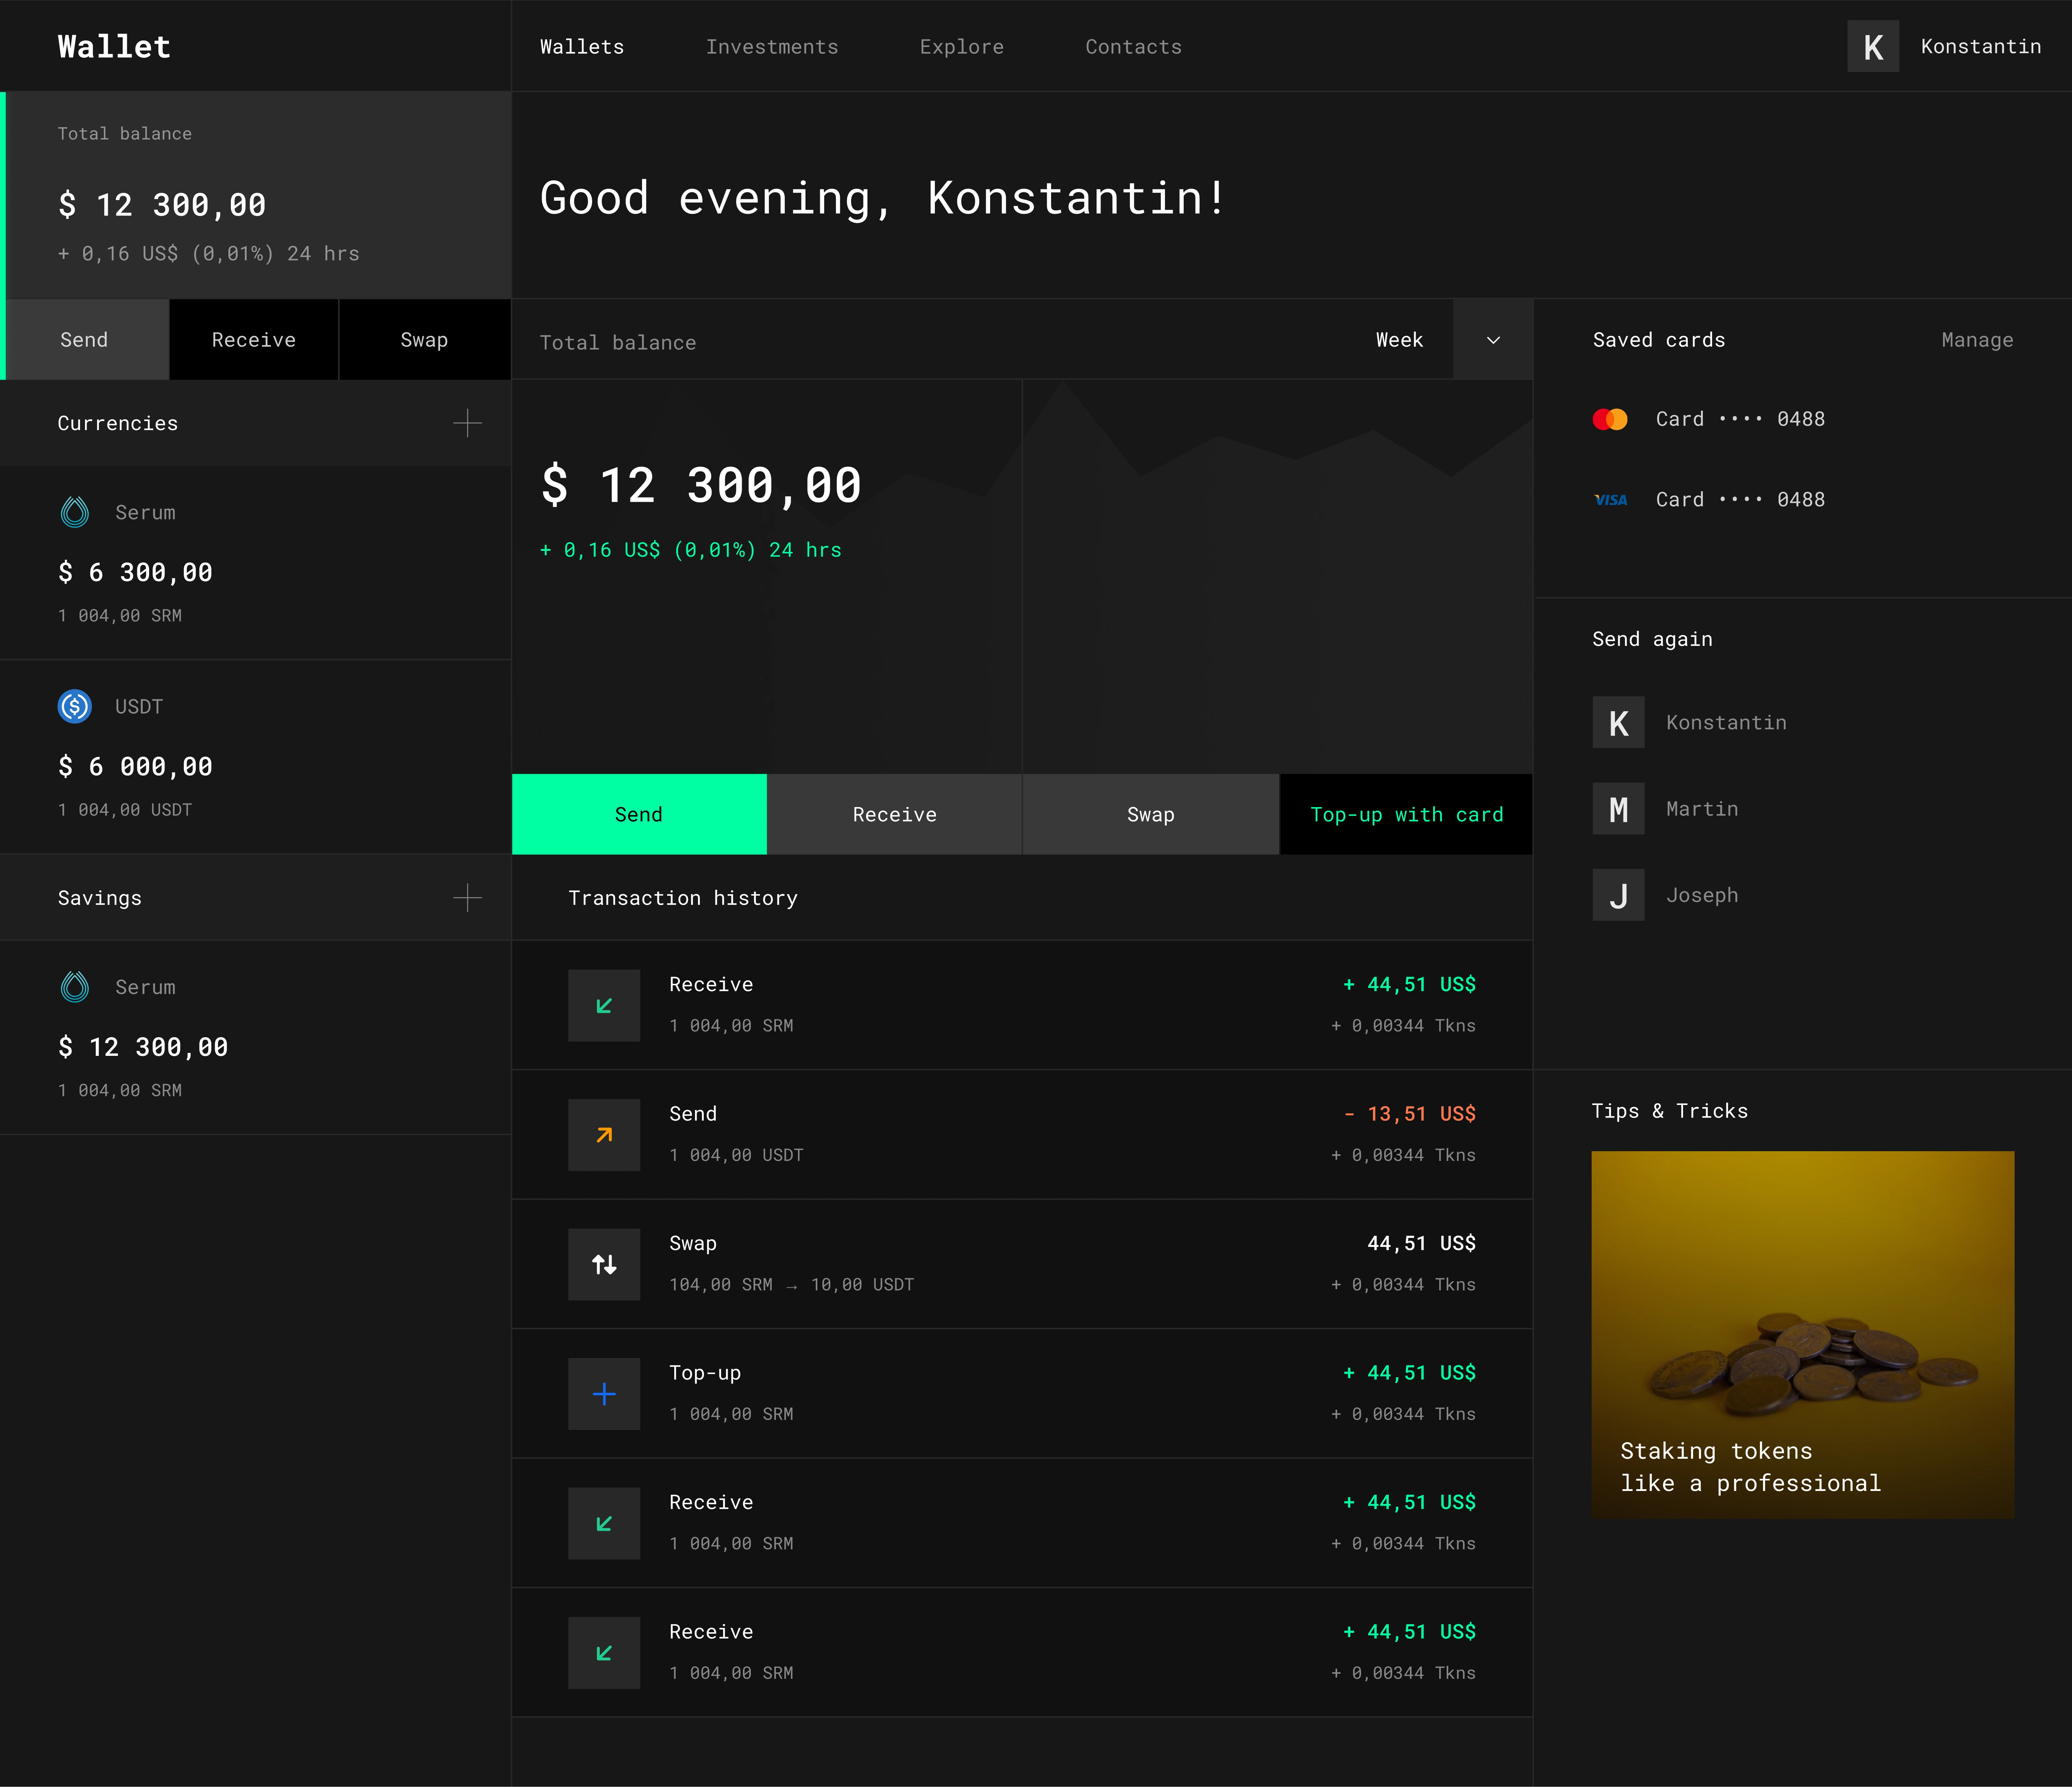This screenshot has width=2072, height=1787.
Task: Click Joseph's J avatar
Action: tap(1618, 895)
